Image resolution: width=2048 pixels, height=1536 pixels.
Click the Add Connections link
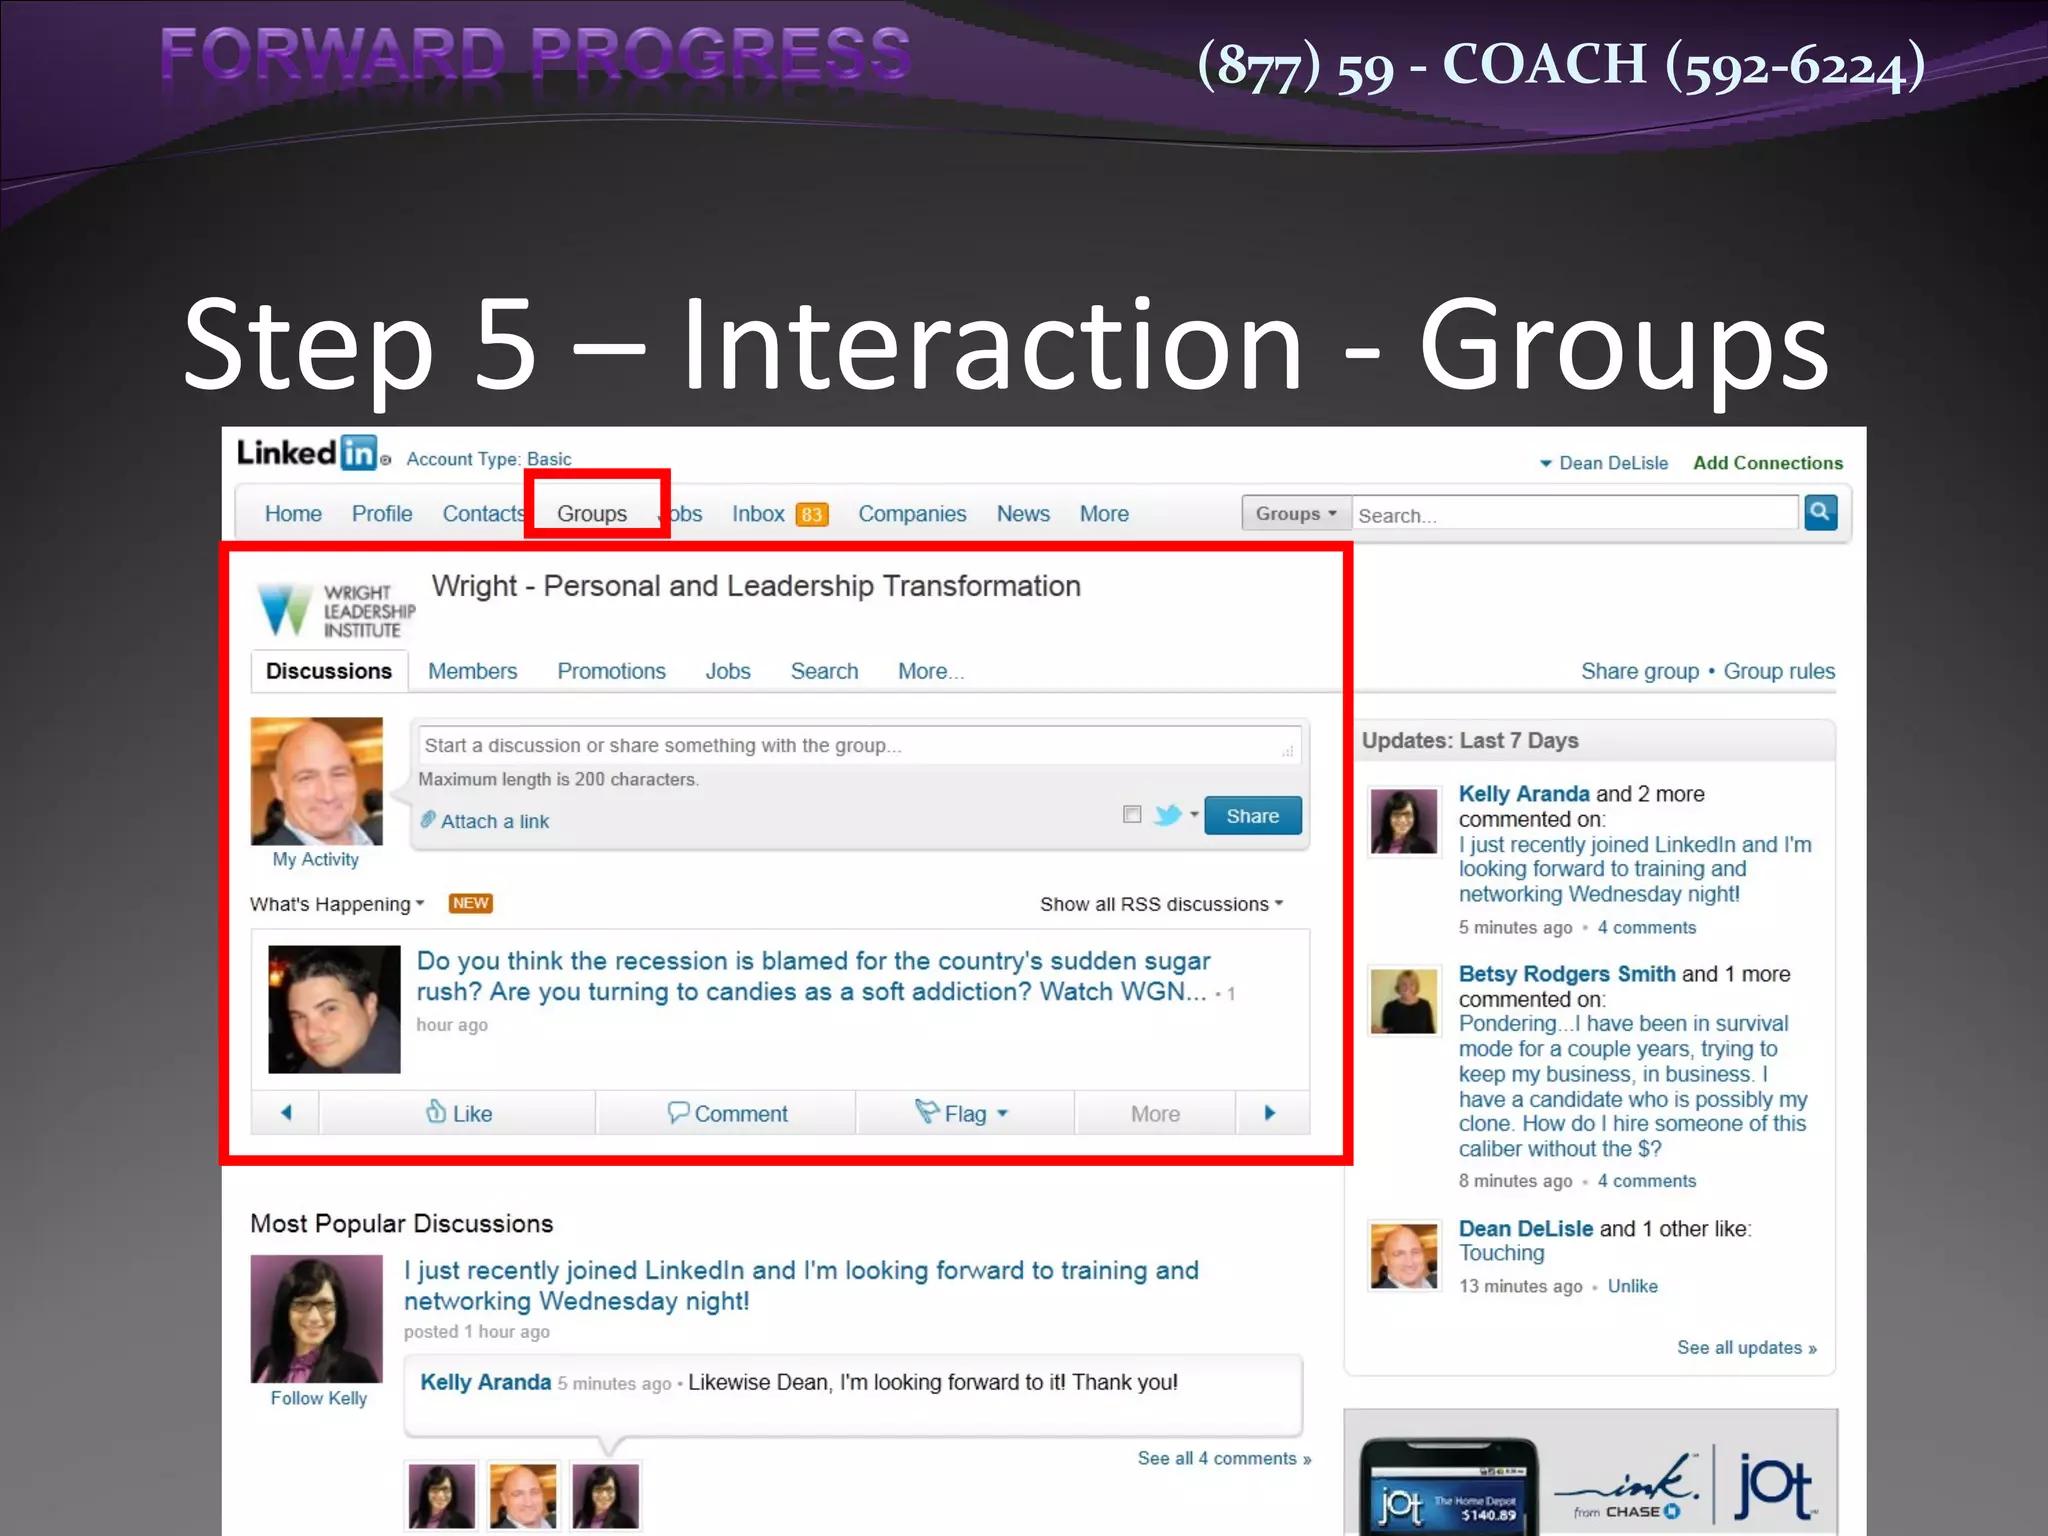[x=1767, y=463]
